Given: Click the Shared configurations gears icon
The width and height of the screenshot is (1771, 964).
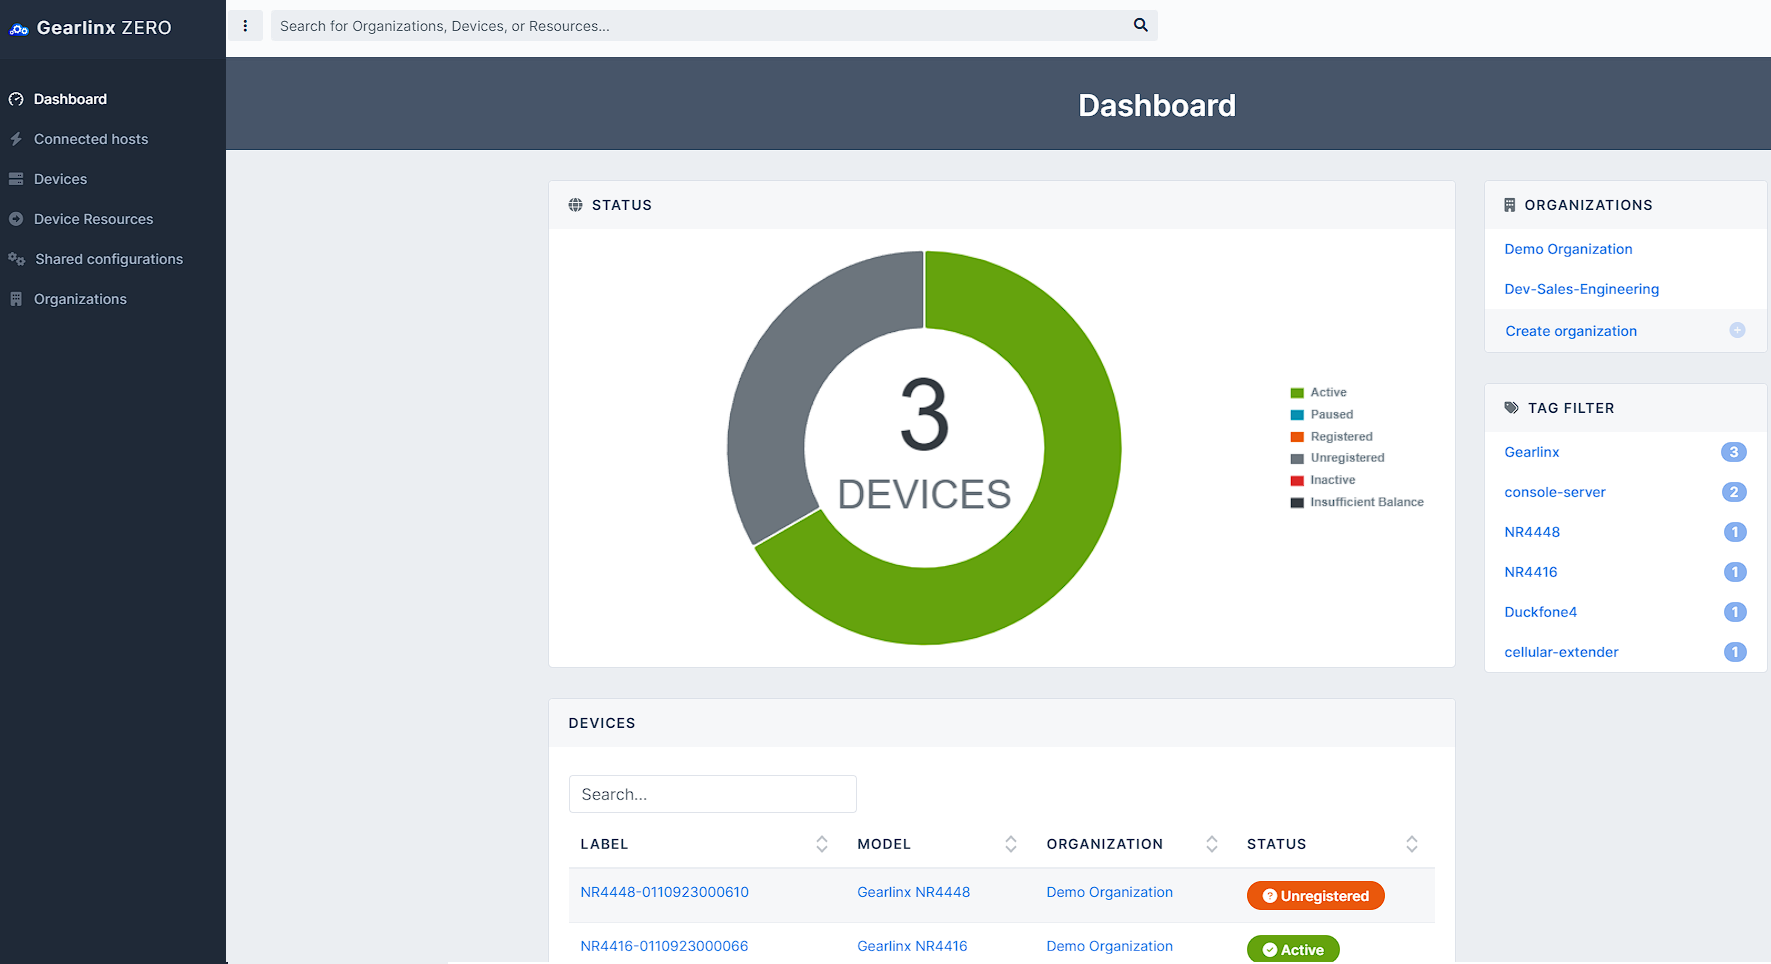Looking at the screenshot, I should click(x=17, y=259).
